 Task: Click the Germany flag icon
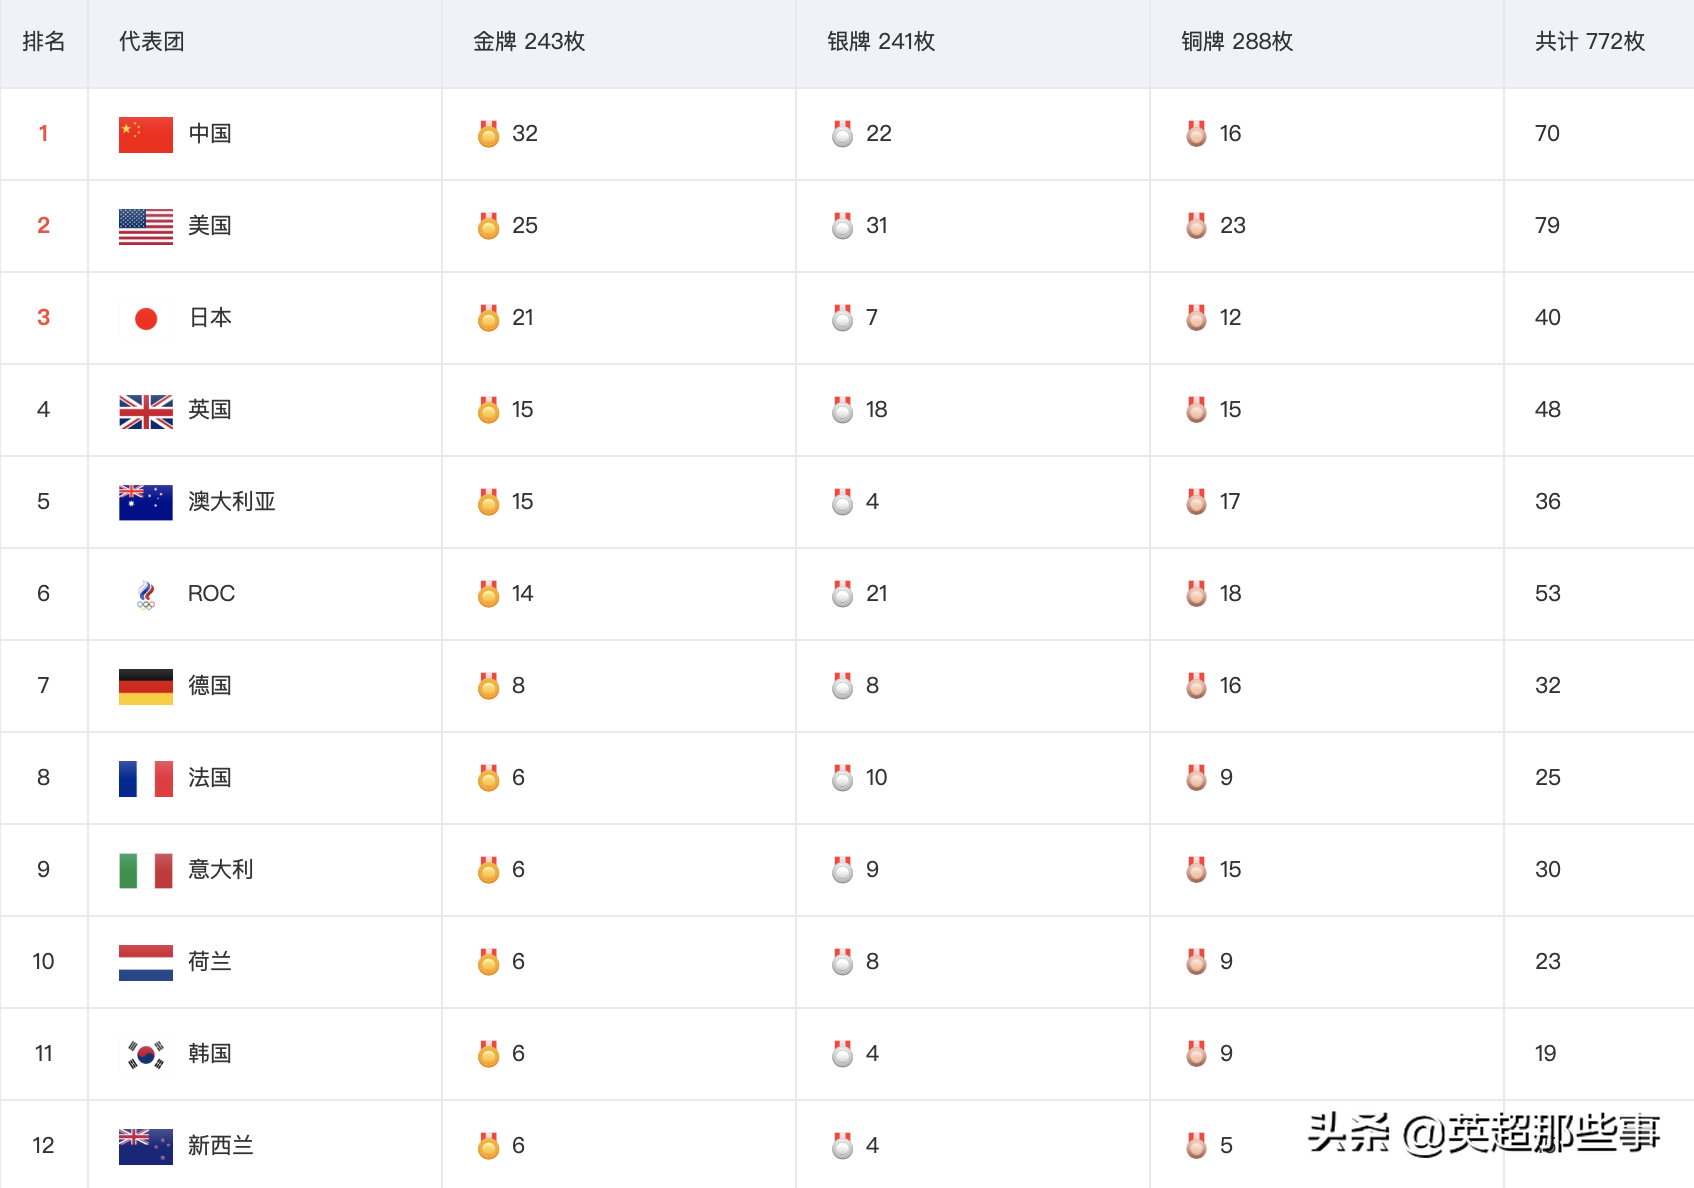pyautogui.click(x=145, y=686)
